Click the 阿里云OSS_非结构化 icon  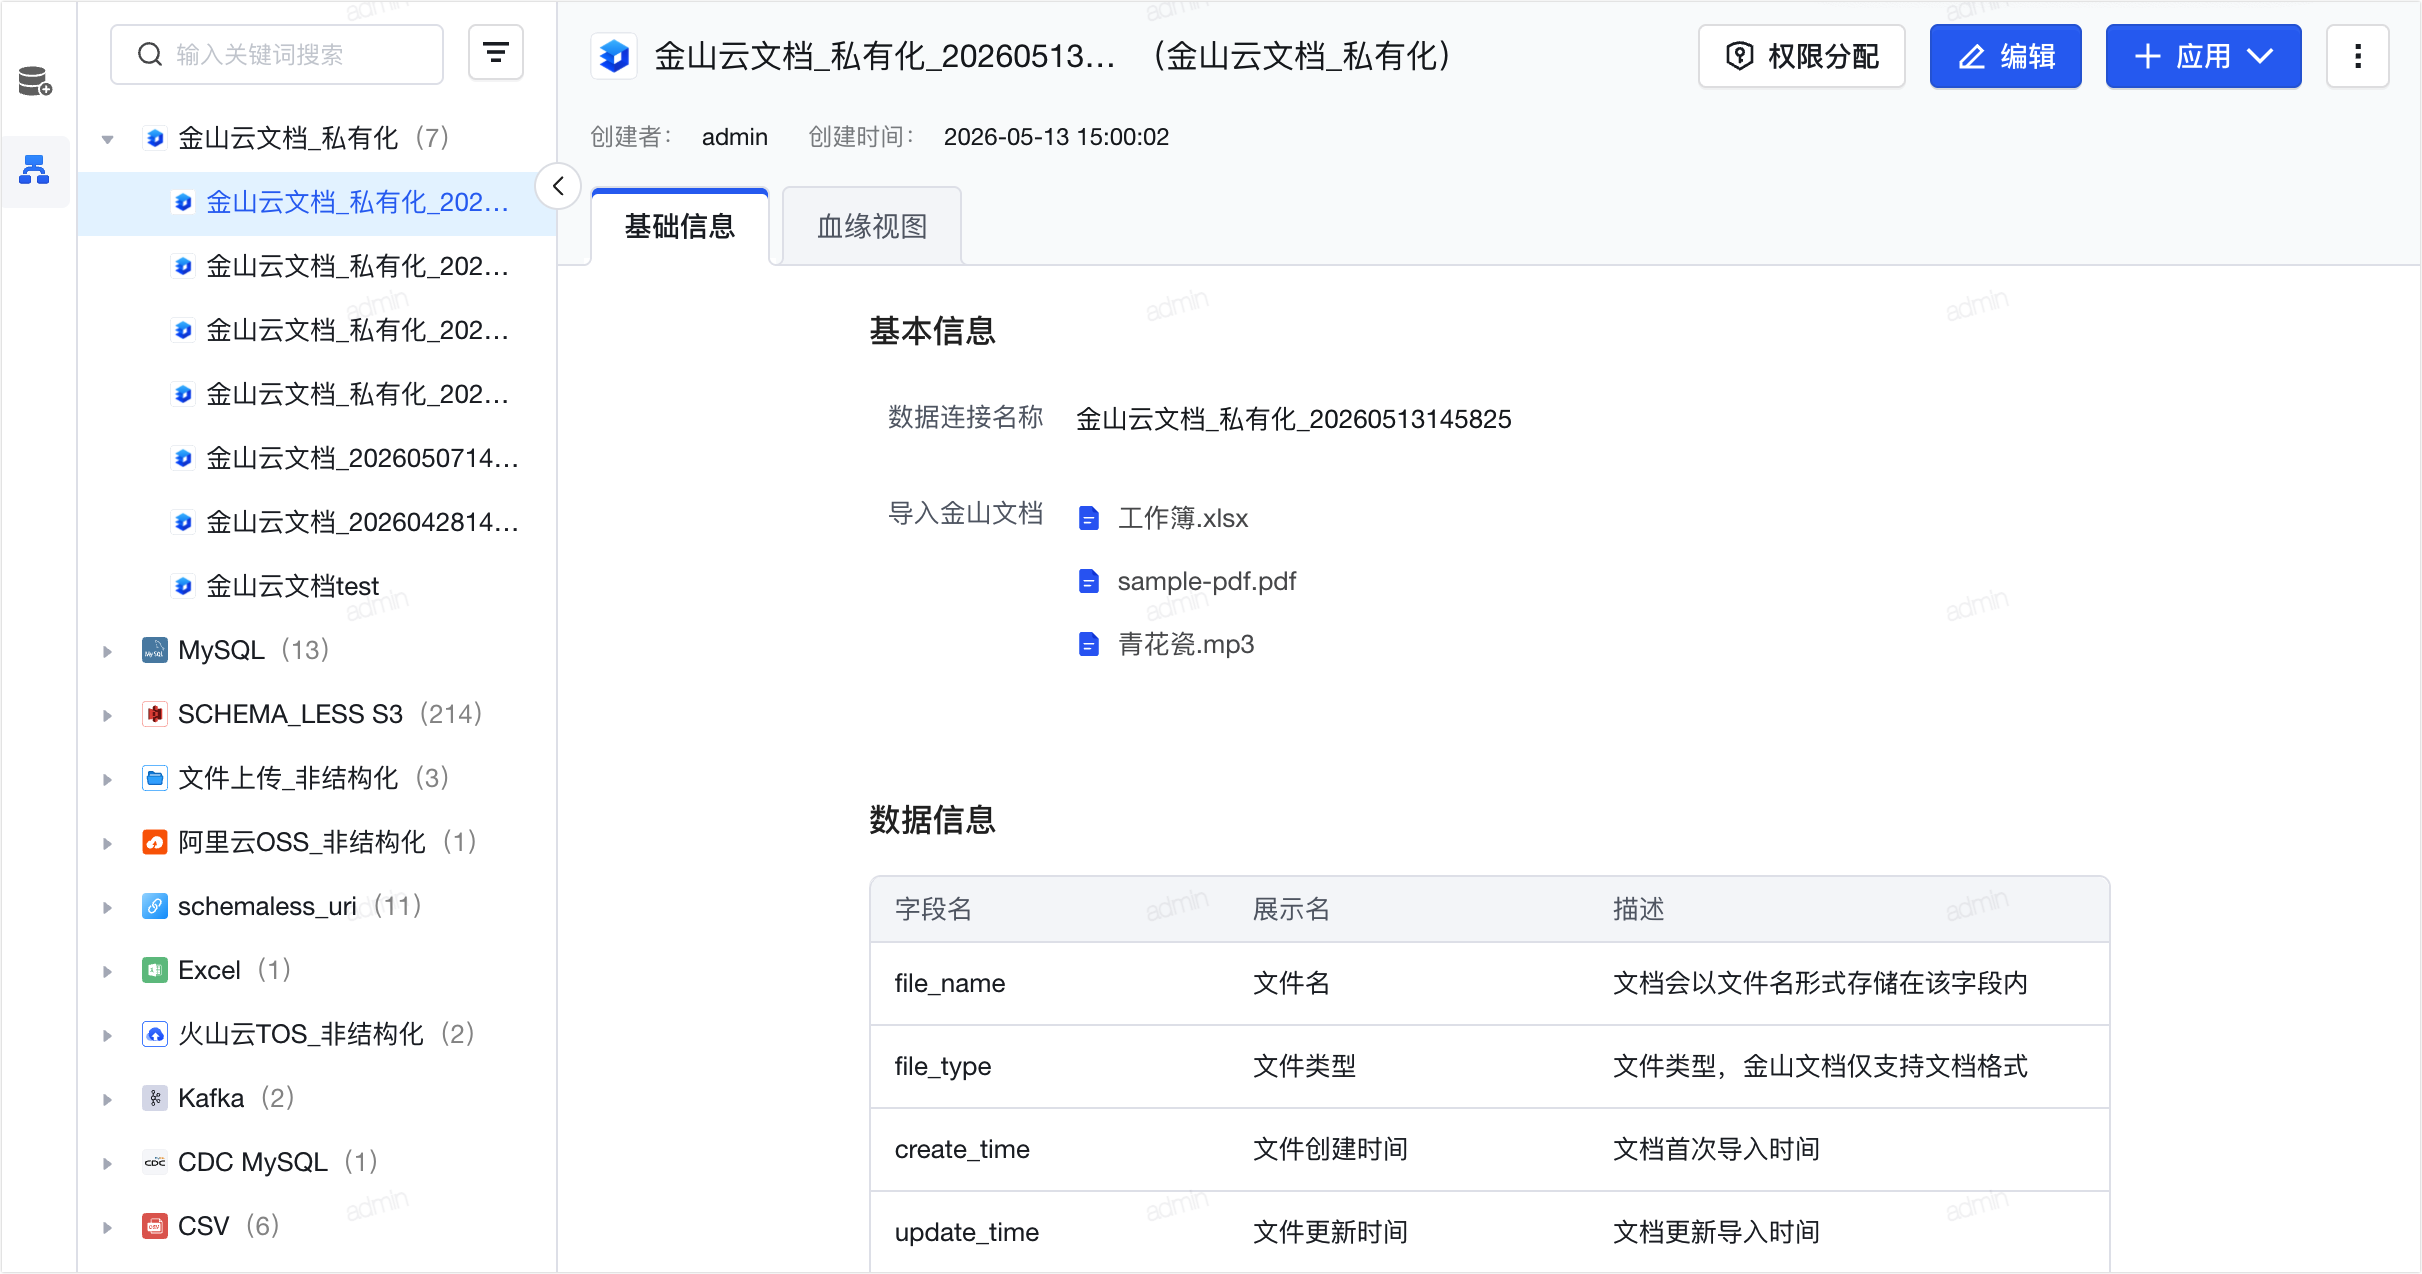155,842
